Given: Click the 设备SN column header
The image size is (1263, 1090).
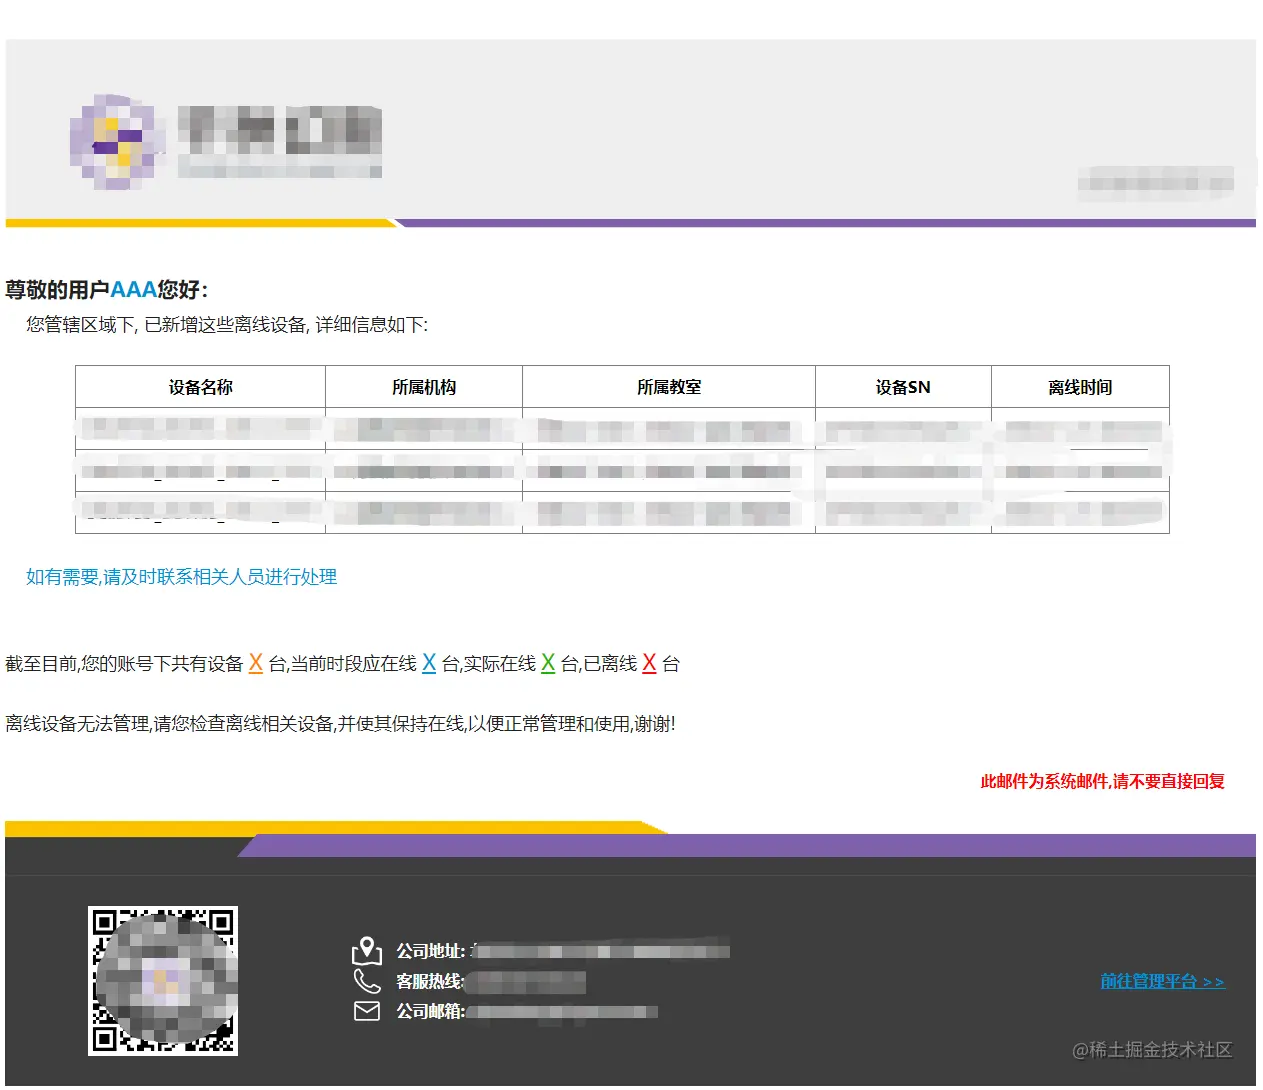Looking at the screenshot, I should (903, 387).
